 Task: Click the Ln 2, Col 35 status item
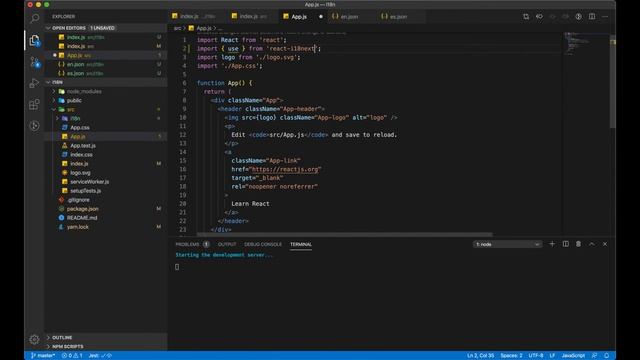(480, 356)
